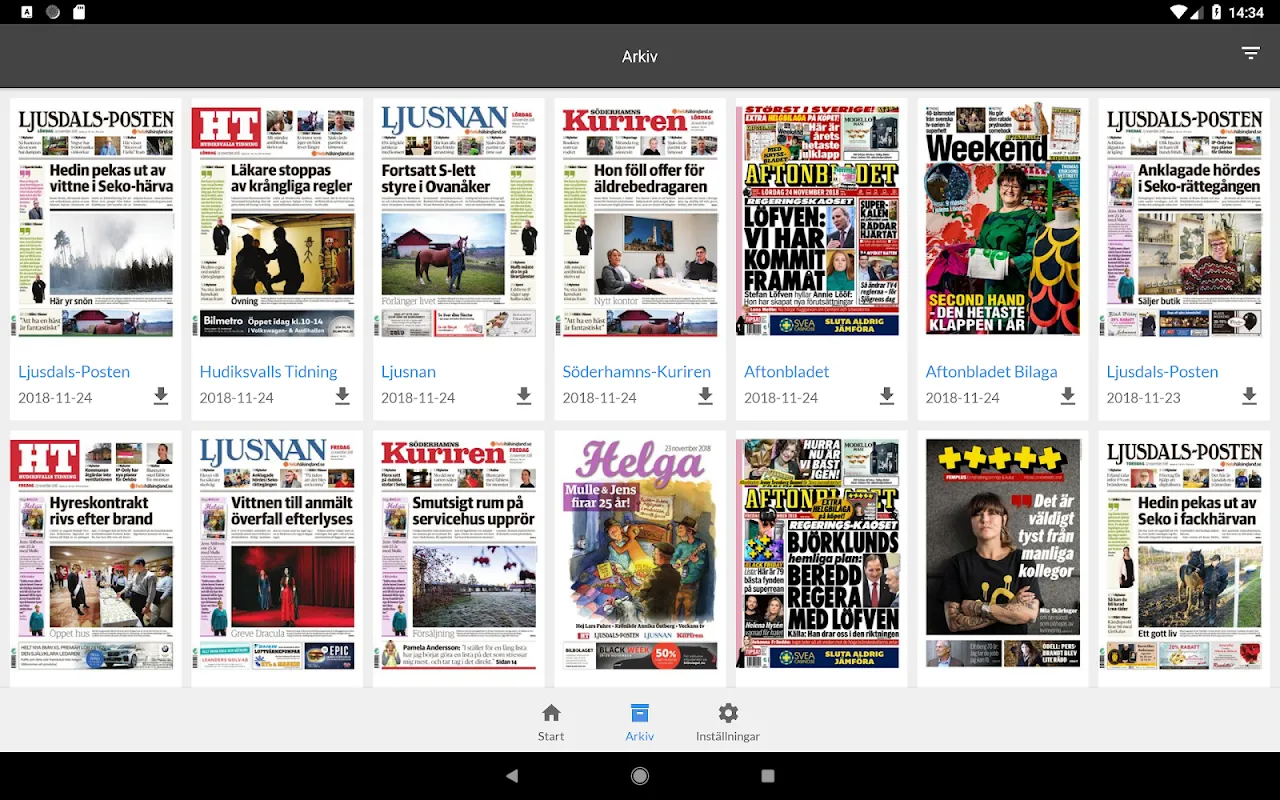Open the Helga magazine cover thumbnail
Viewport: 1280px width, 800px height.
tap(640, 553)
